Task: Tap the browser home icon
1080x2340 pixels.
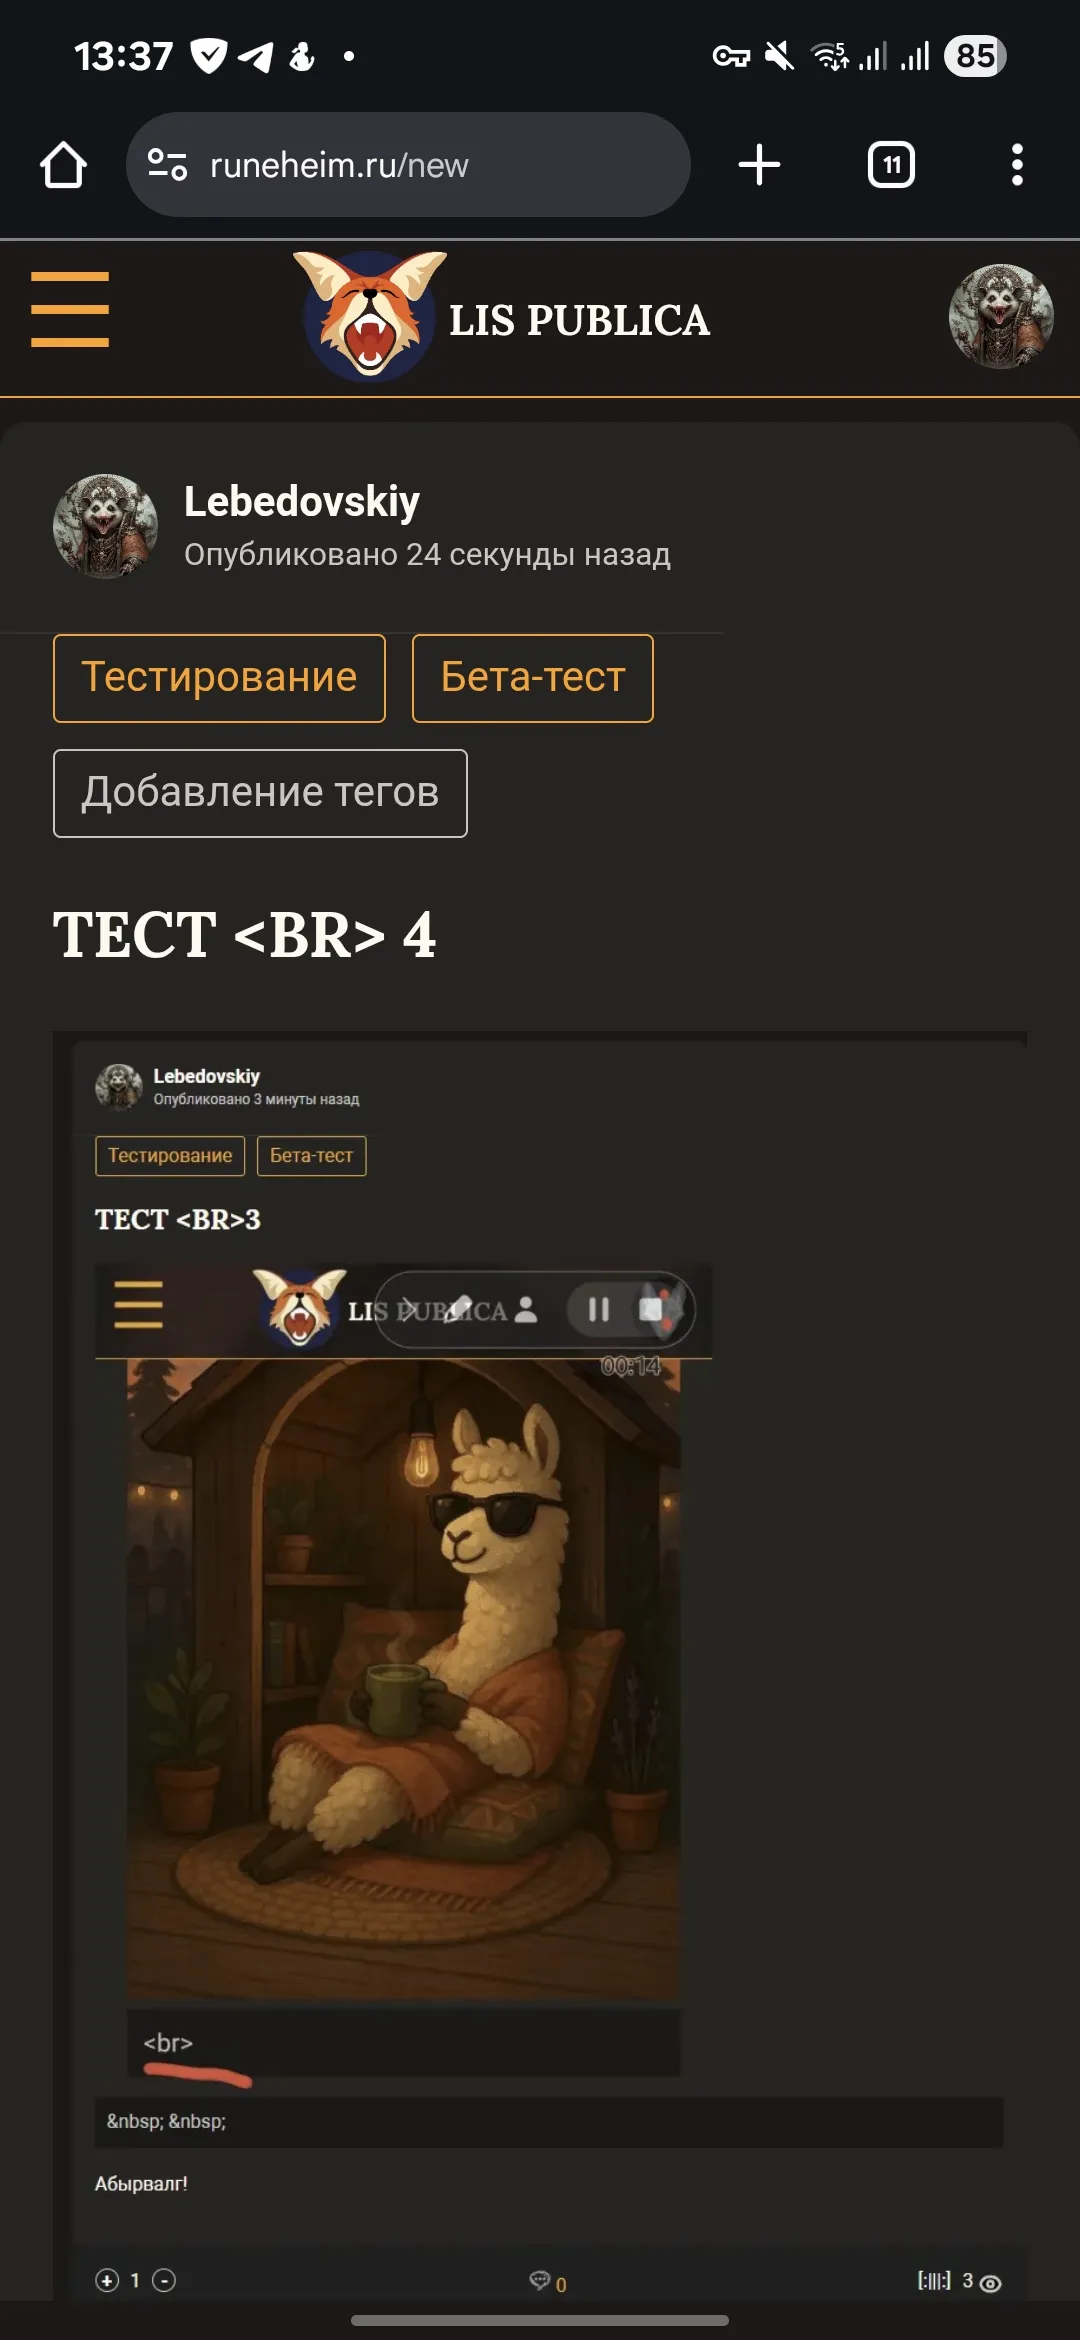Action: pos(63,165)
